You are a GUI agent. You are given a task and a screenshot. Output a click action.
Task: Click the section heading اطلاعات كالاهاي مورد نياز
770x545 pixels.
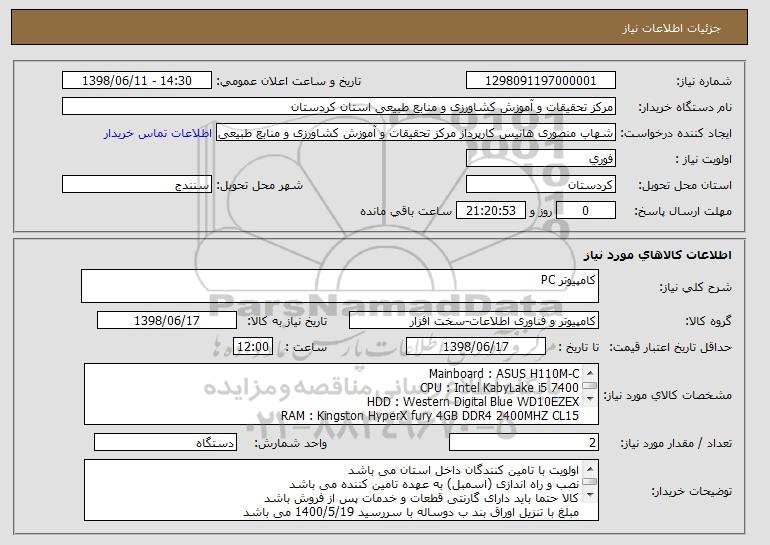click(658, 255)
